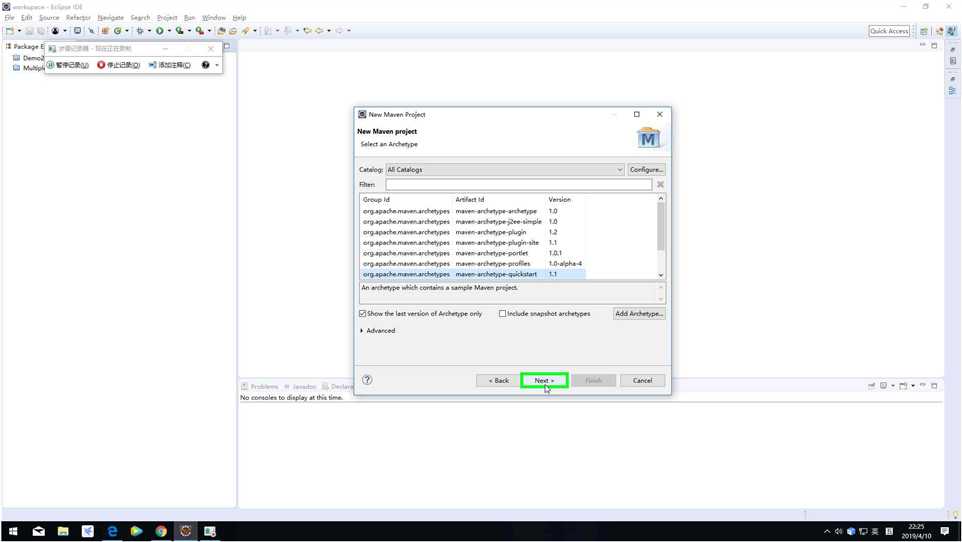Click the archetype list vertical scrollbar
This screenshot has width=962, height=542.
(x=661, y=237)
